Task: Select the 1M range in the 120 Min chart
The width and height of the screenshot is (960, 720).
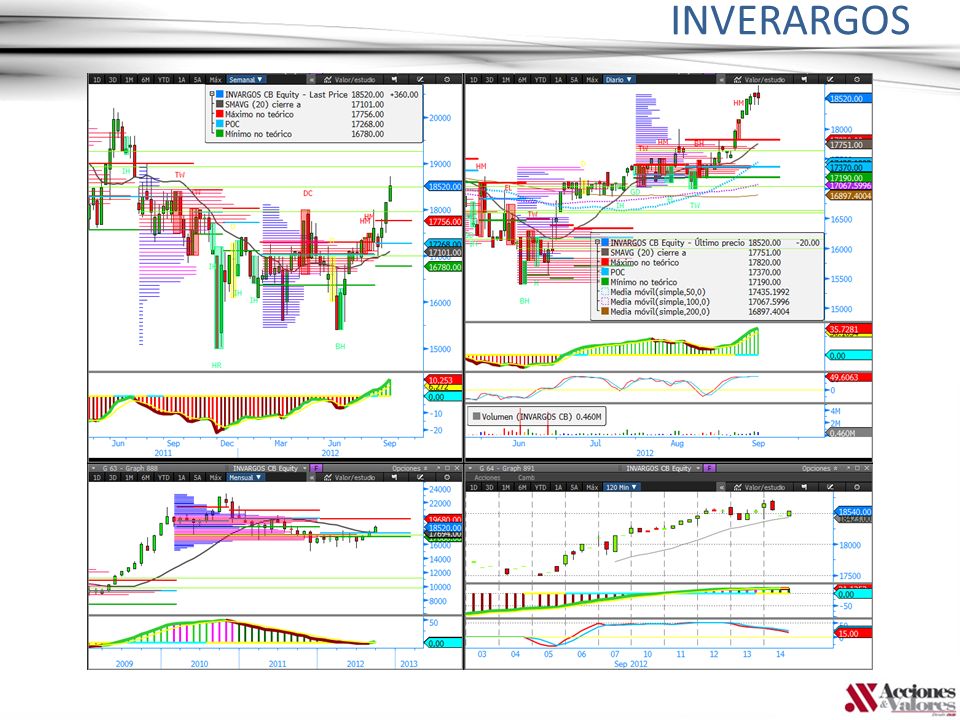Action: 506,487
